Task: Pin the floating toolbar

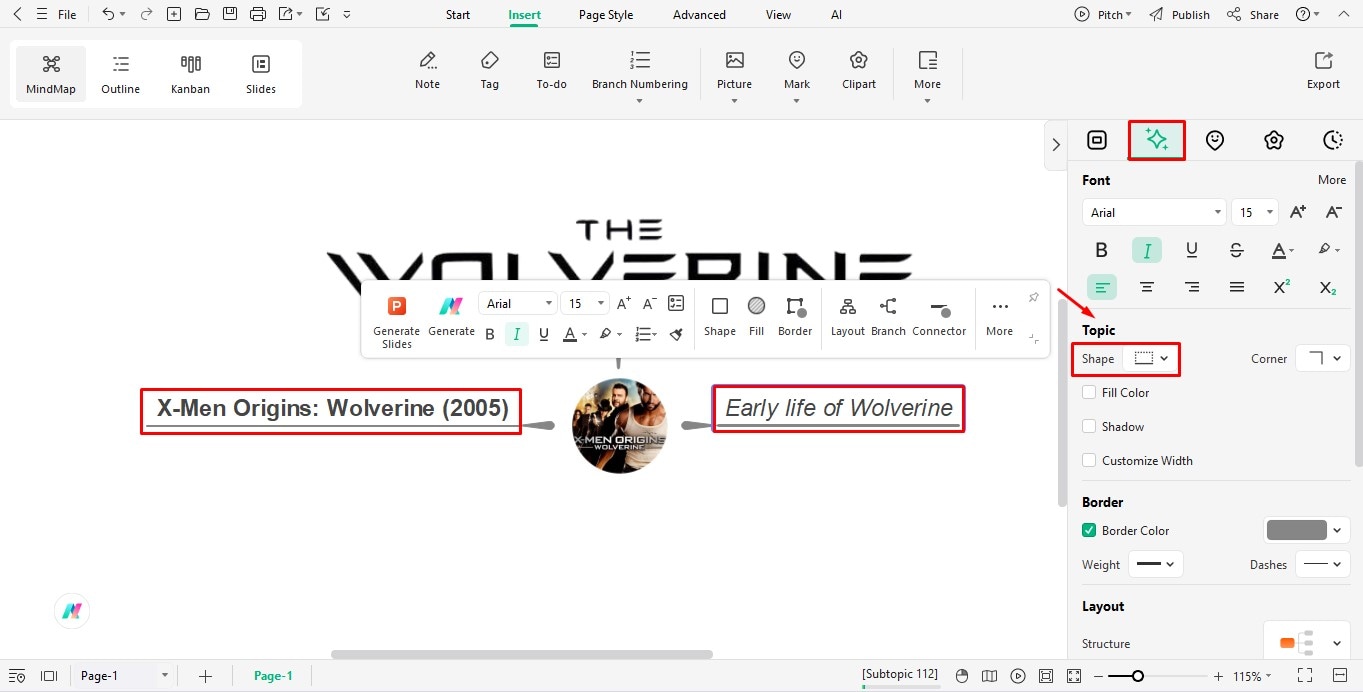Action: 1033,298
